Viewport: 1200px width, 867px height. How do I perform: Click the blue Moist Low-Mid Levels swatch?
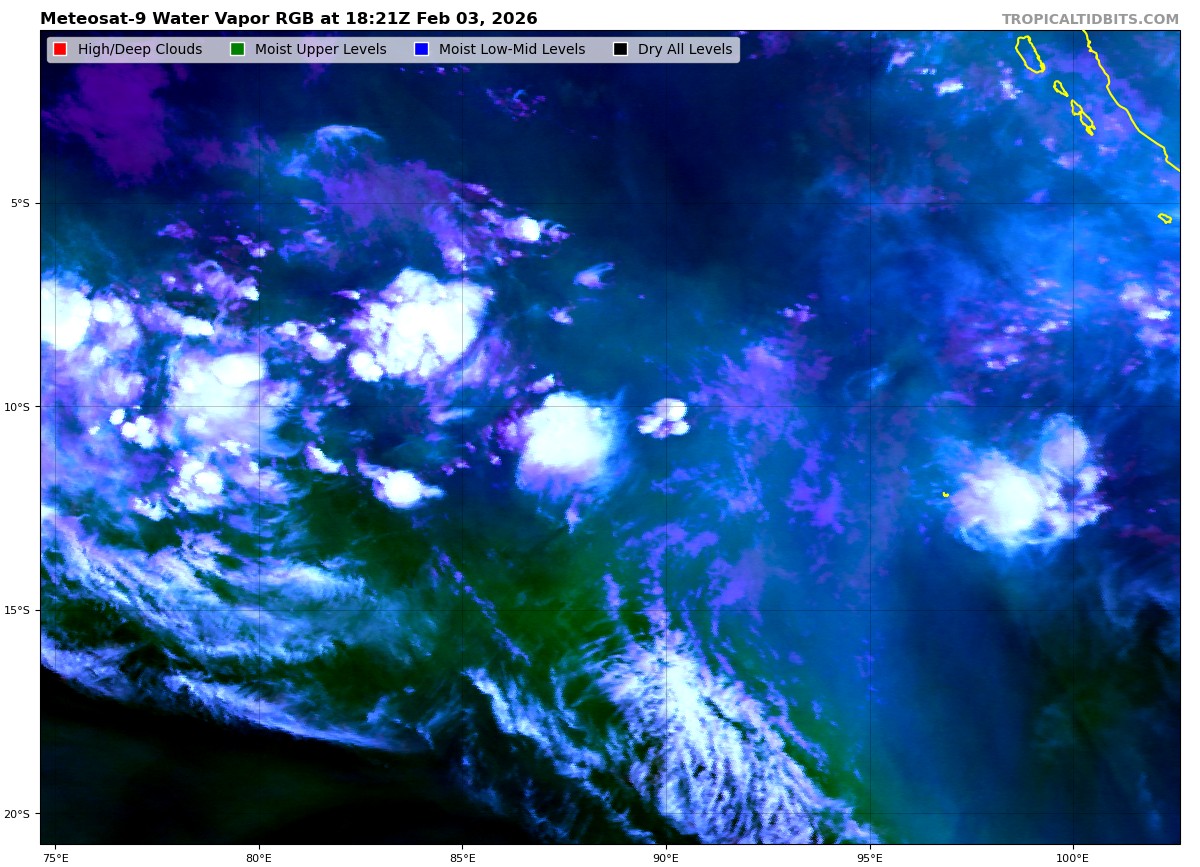click(421, 50)
